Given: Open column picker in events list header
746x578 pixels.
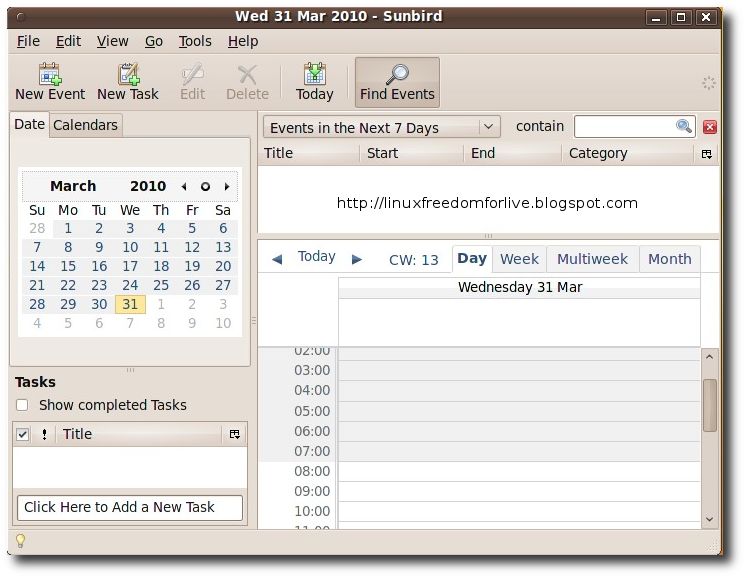Looking at the screenshot, I should point(707,154).
